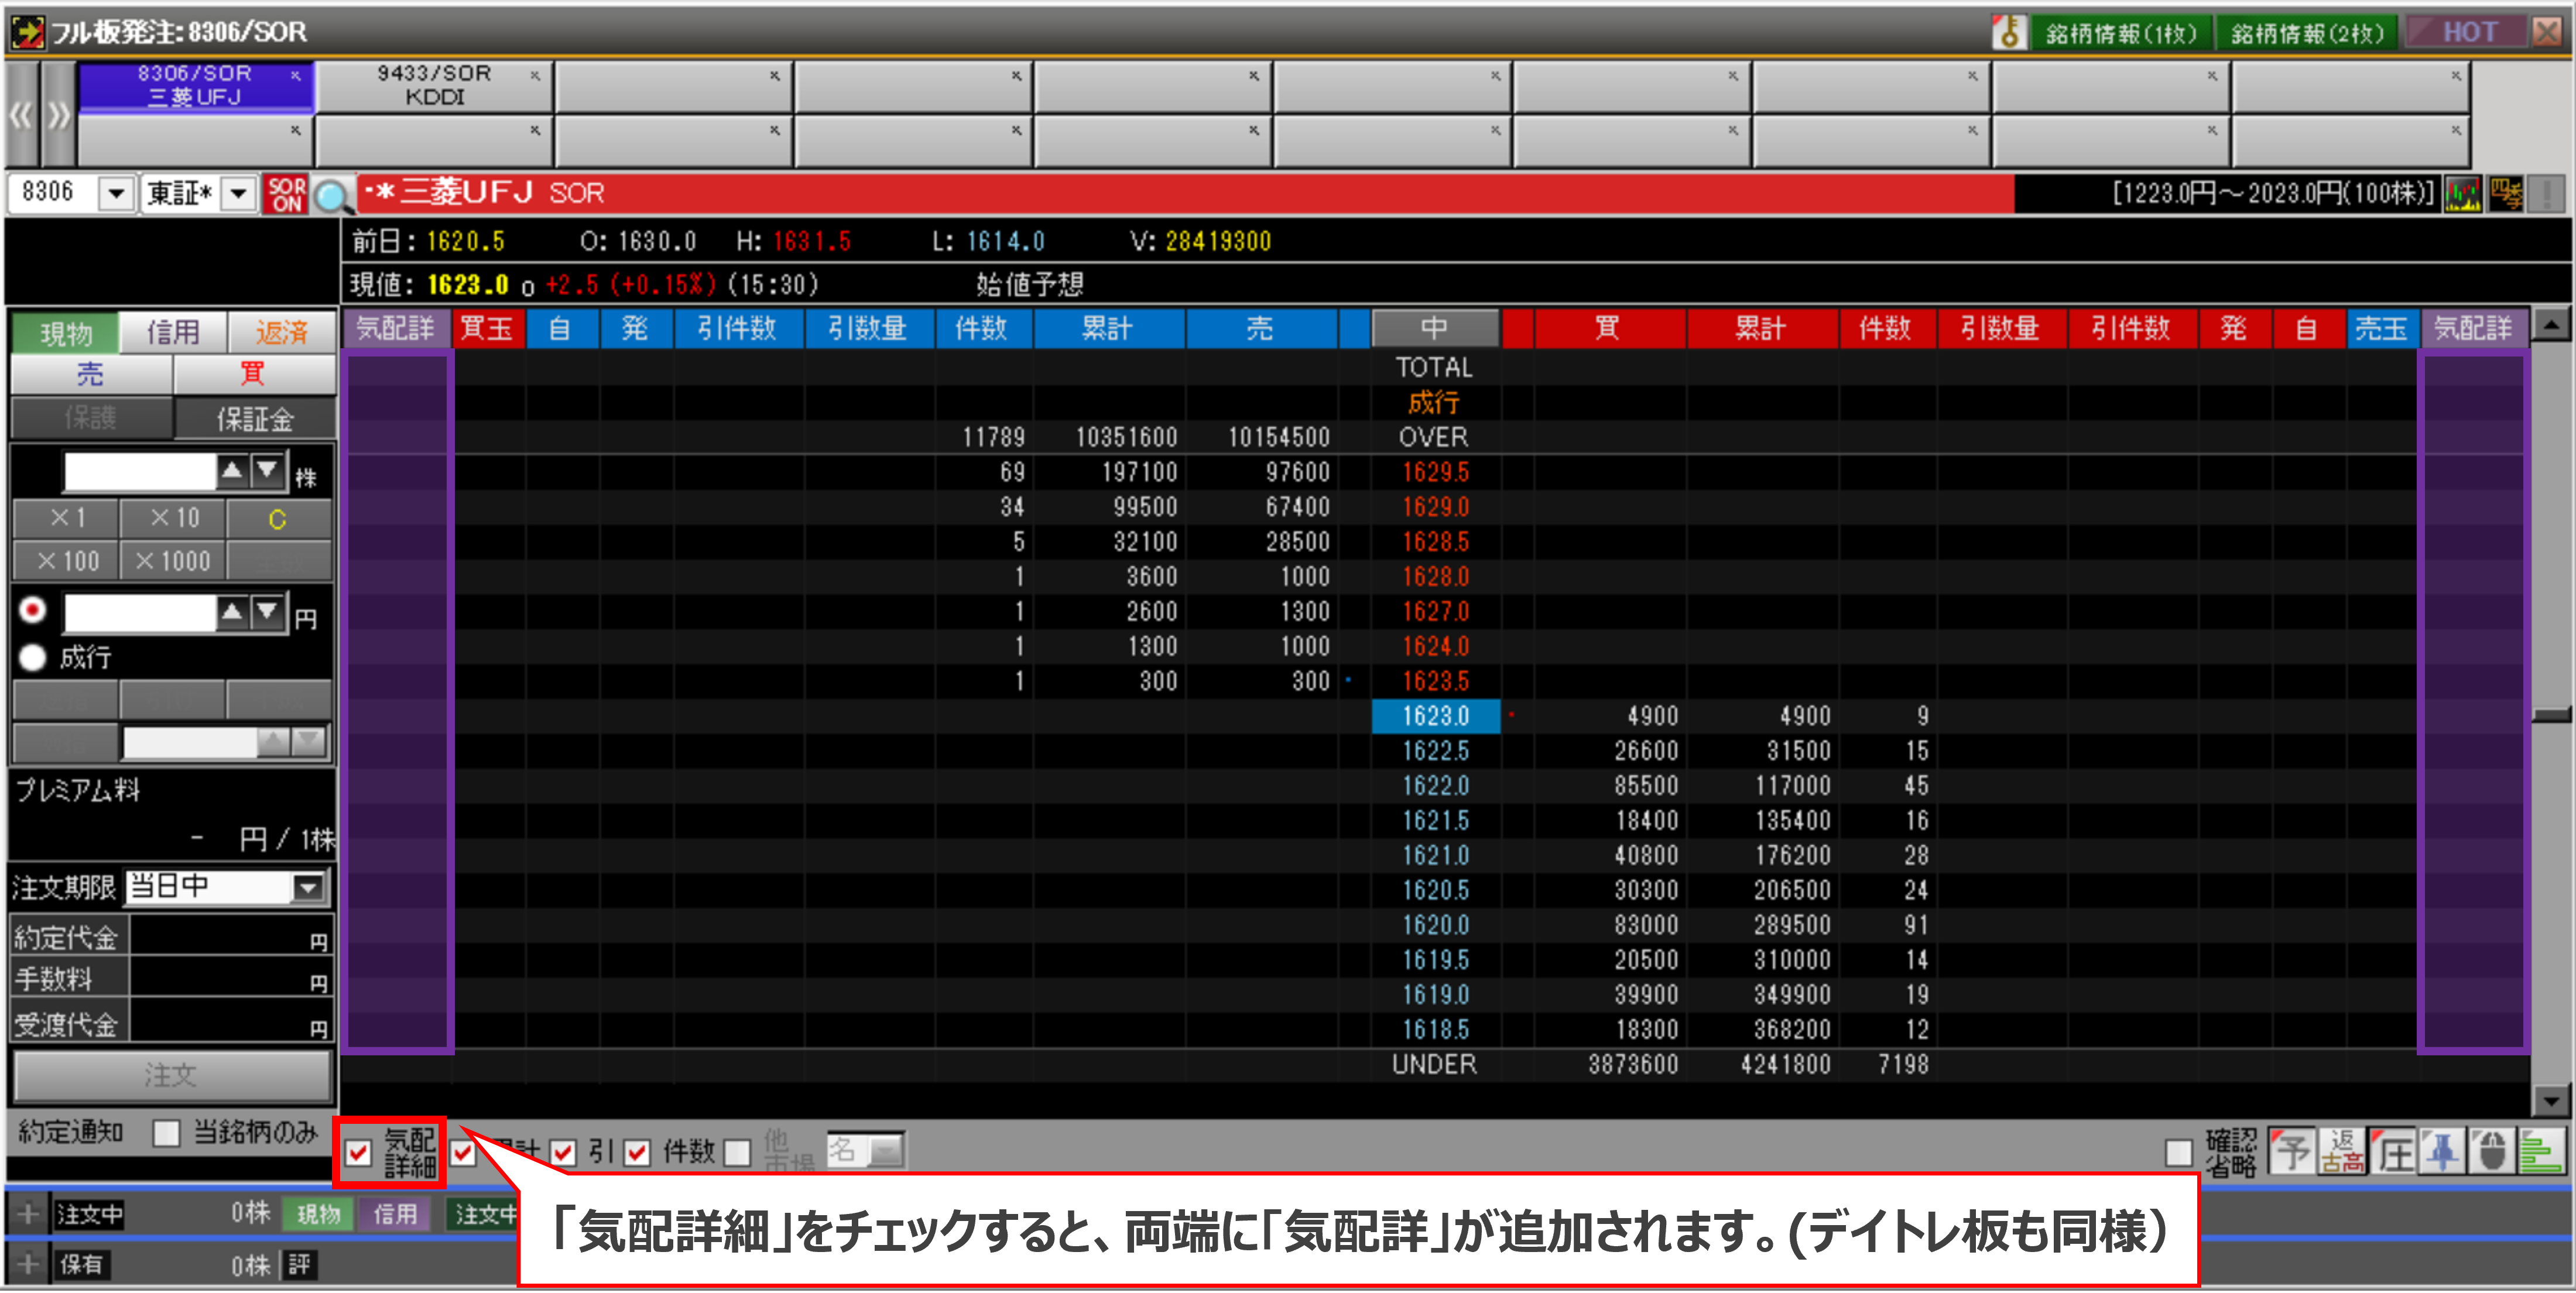The width and height of the screenshot is (2576, 1293).
Task: Click the SOR ON toggle icon
Action: 286,194
